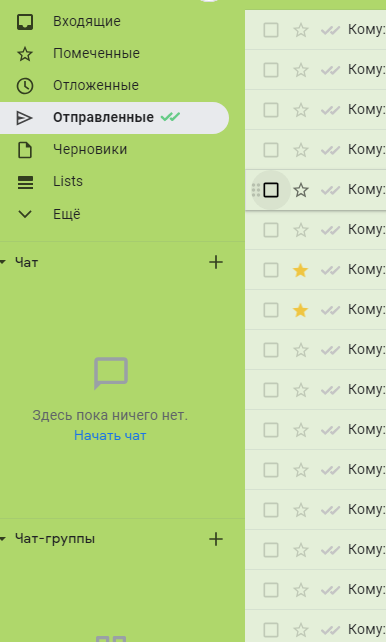Click the Черновики document icon
The image size is (386, 642).
[x=25, y=150]
